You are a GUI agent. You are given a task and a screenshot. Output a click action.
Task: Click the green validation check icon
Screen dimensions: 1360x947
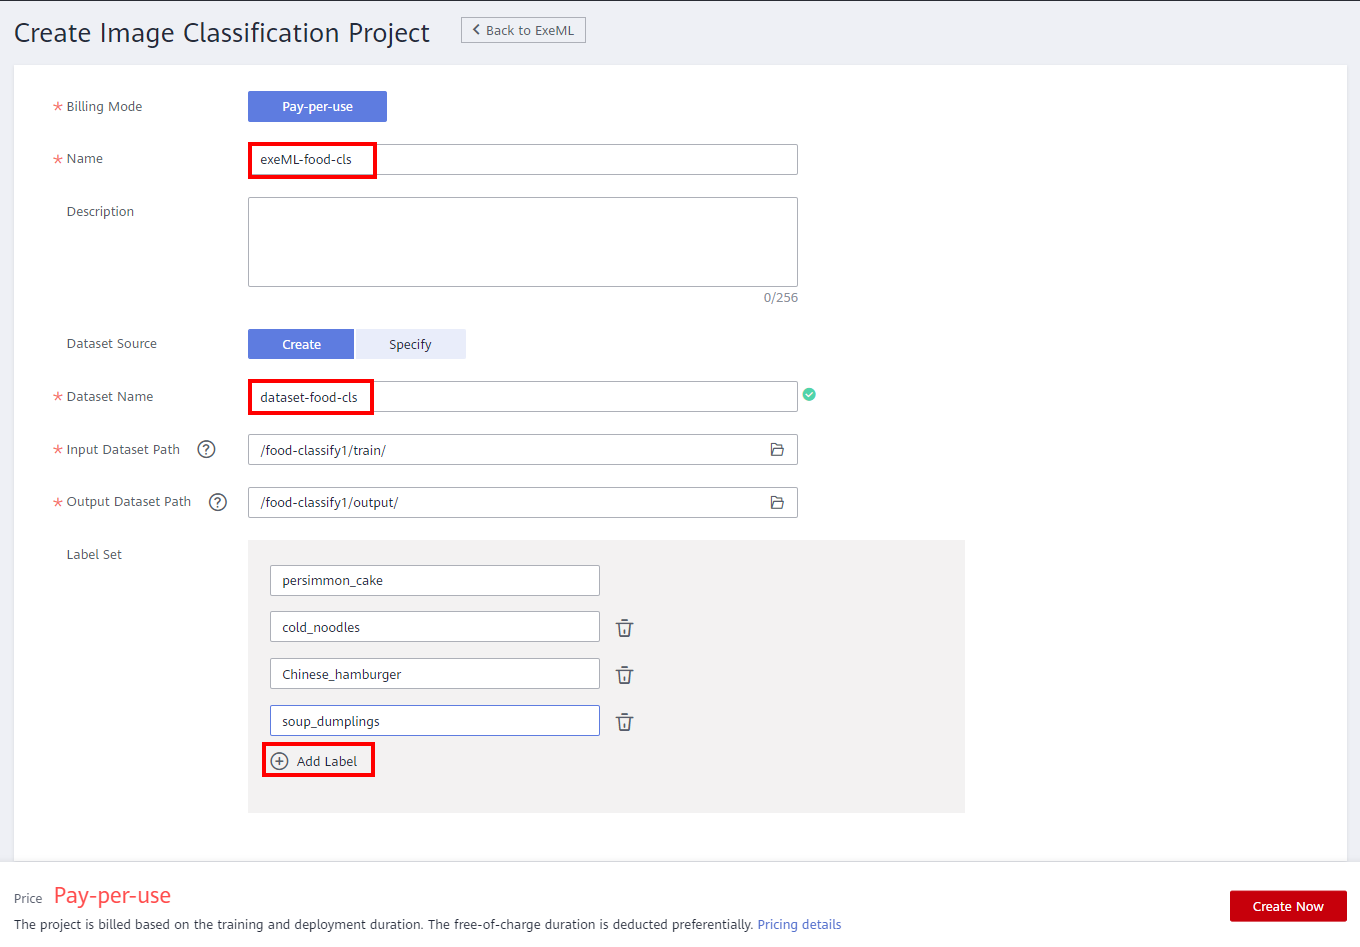pos(809,395)
